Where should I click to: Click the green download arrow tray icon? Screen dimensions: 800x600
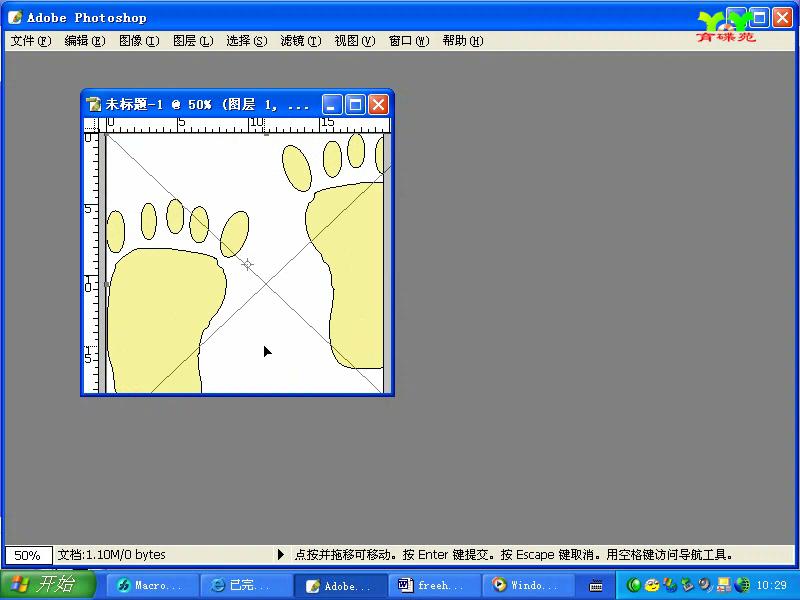coord(687,584)
